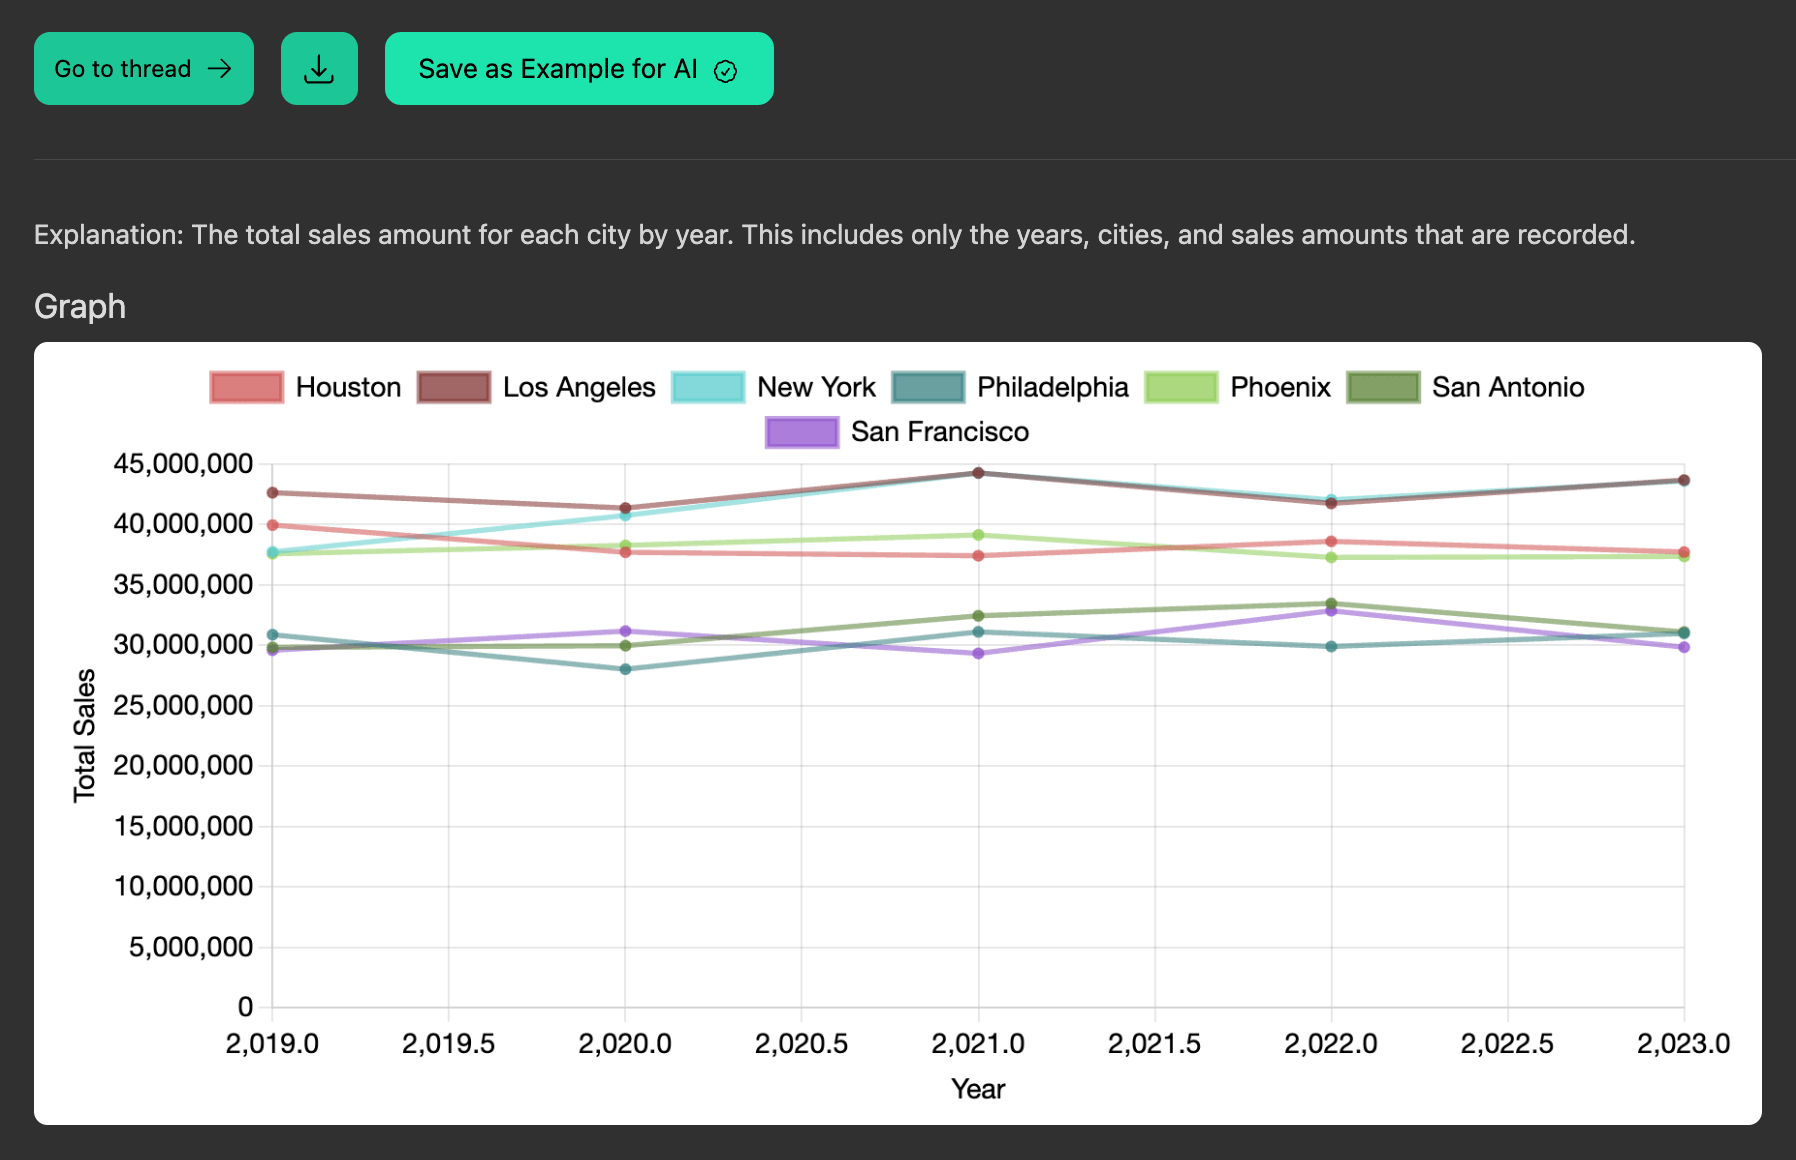1796x1160 pixels.
Task: Toggle New York legend color swatch
Action: 708,387
